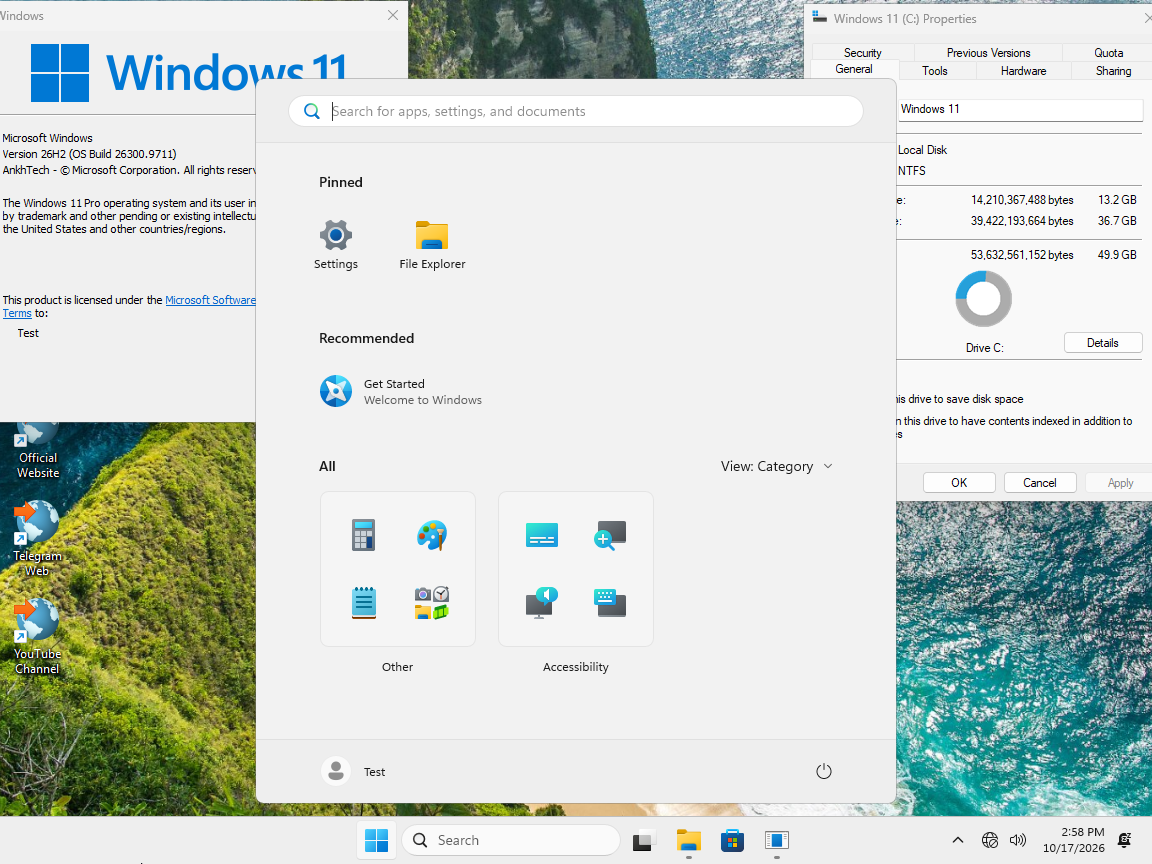Select the Accessibility category label

[x=575, y=667]
